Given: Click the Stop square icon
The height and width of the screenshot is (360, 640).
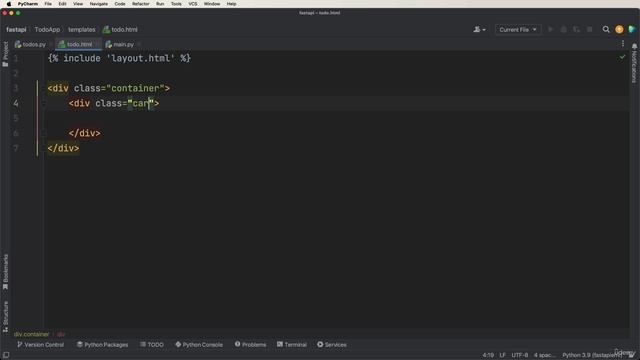Looking at the screenshot, I should pos(589,29).
